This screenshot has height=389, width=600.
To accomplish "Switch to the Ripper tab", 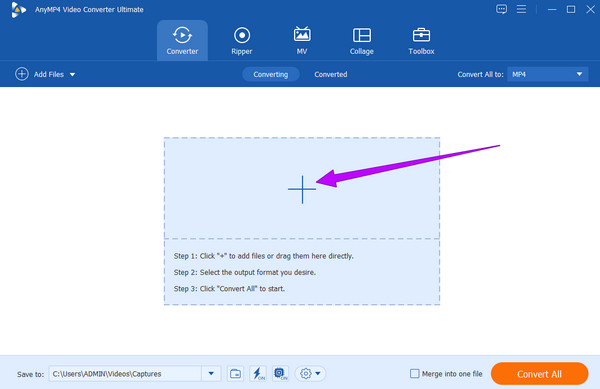I will [242, 41].
